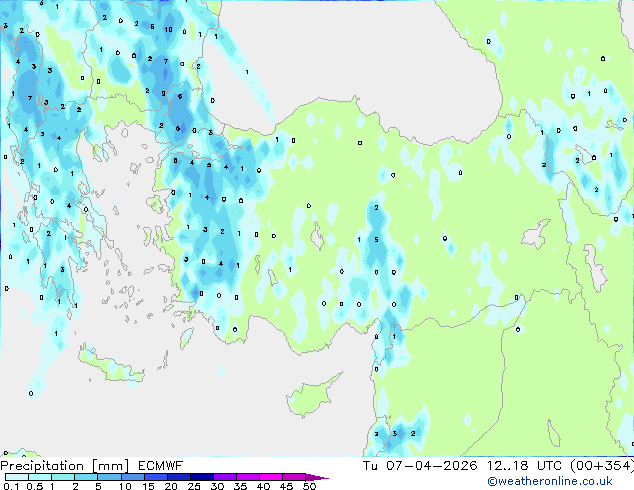This screenshot has width=634, height=490.
Task: Select the 40–45 mm bright magenta legend swatch
Action: pos(271,477)
